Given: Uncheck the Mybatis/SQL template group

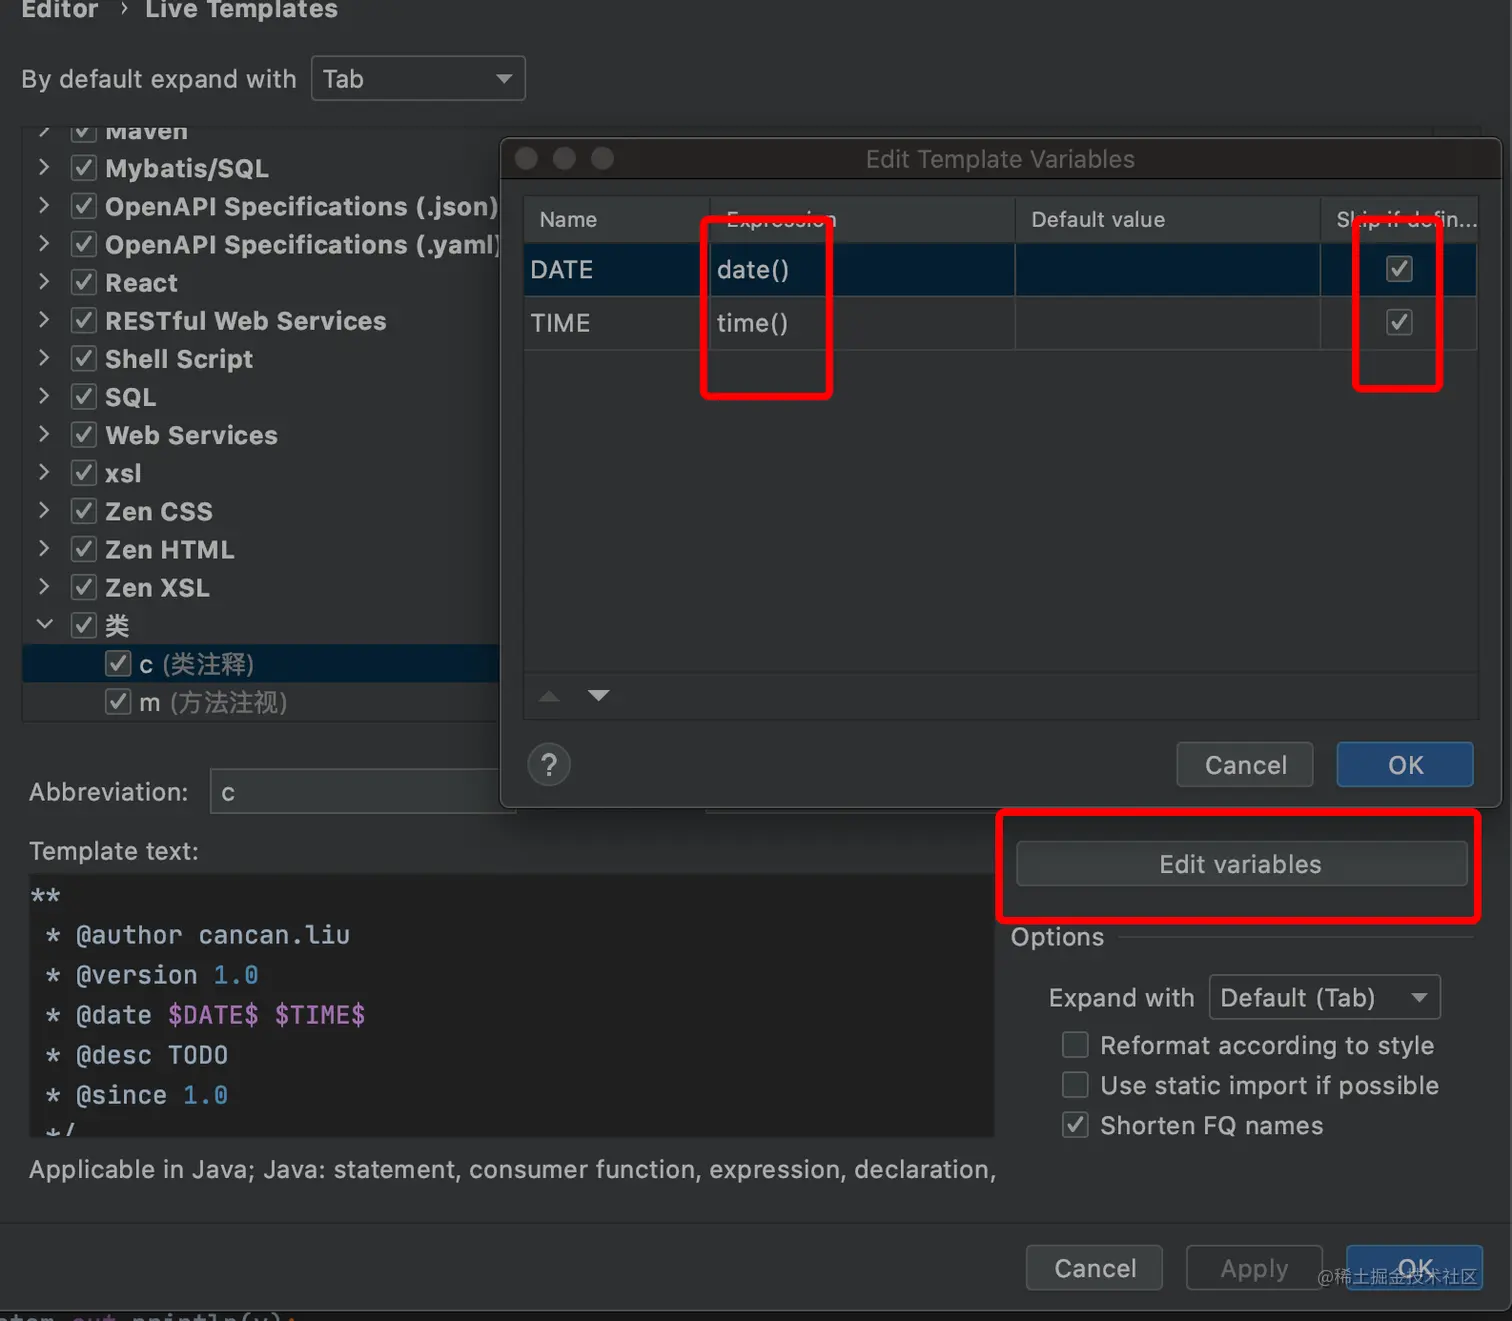Looking at the screenshot, I should pos(84,168).
